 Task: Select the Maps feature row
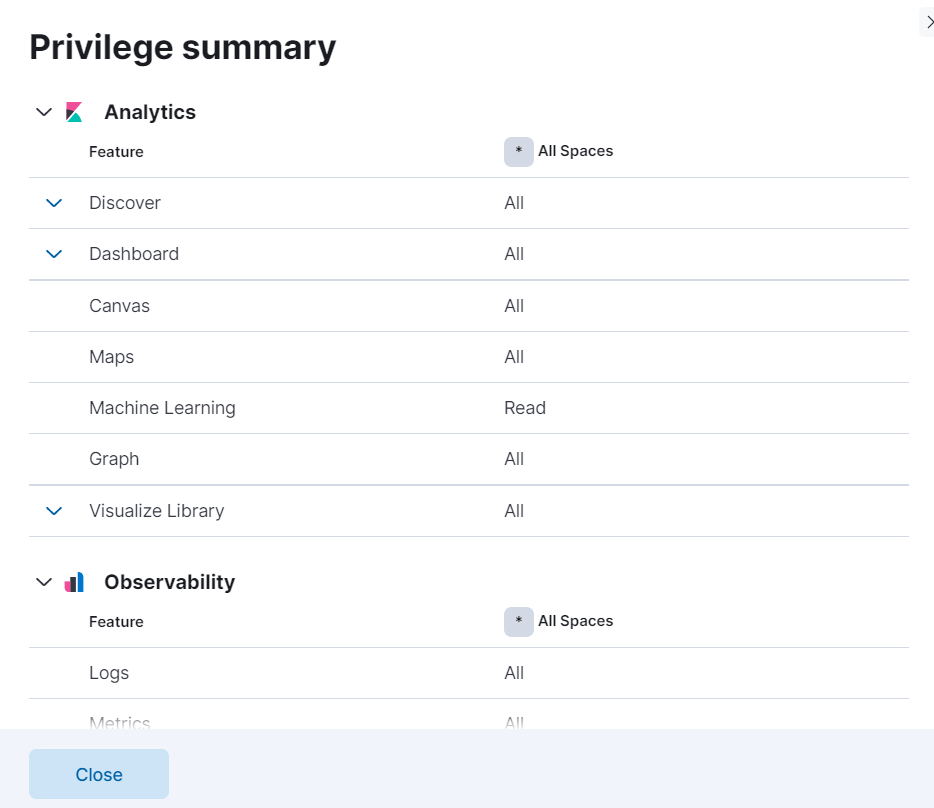coord(111,357)
